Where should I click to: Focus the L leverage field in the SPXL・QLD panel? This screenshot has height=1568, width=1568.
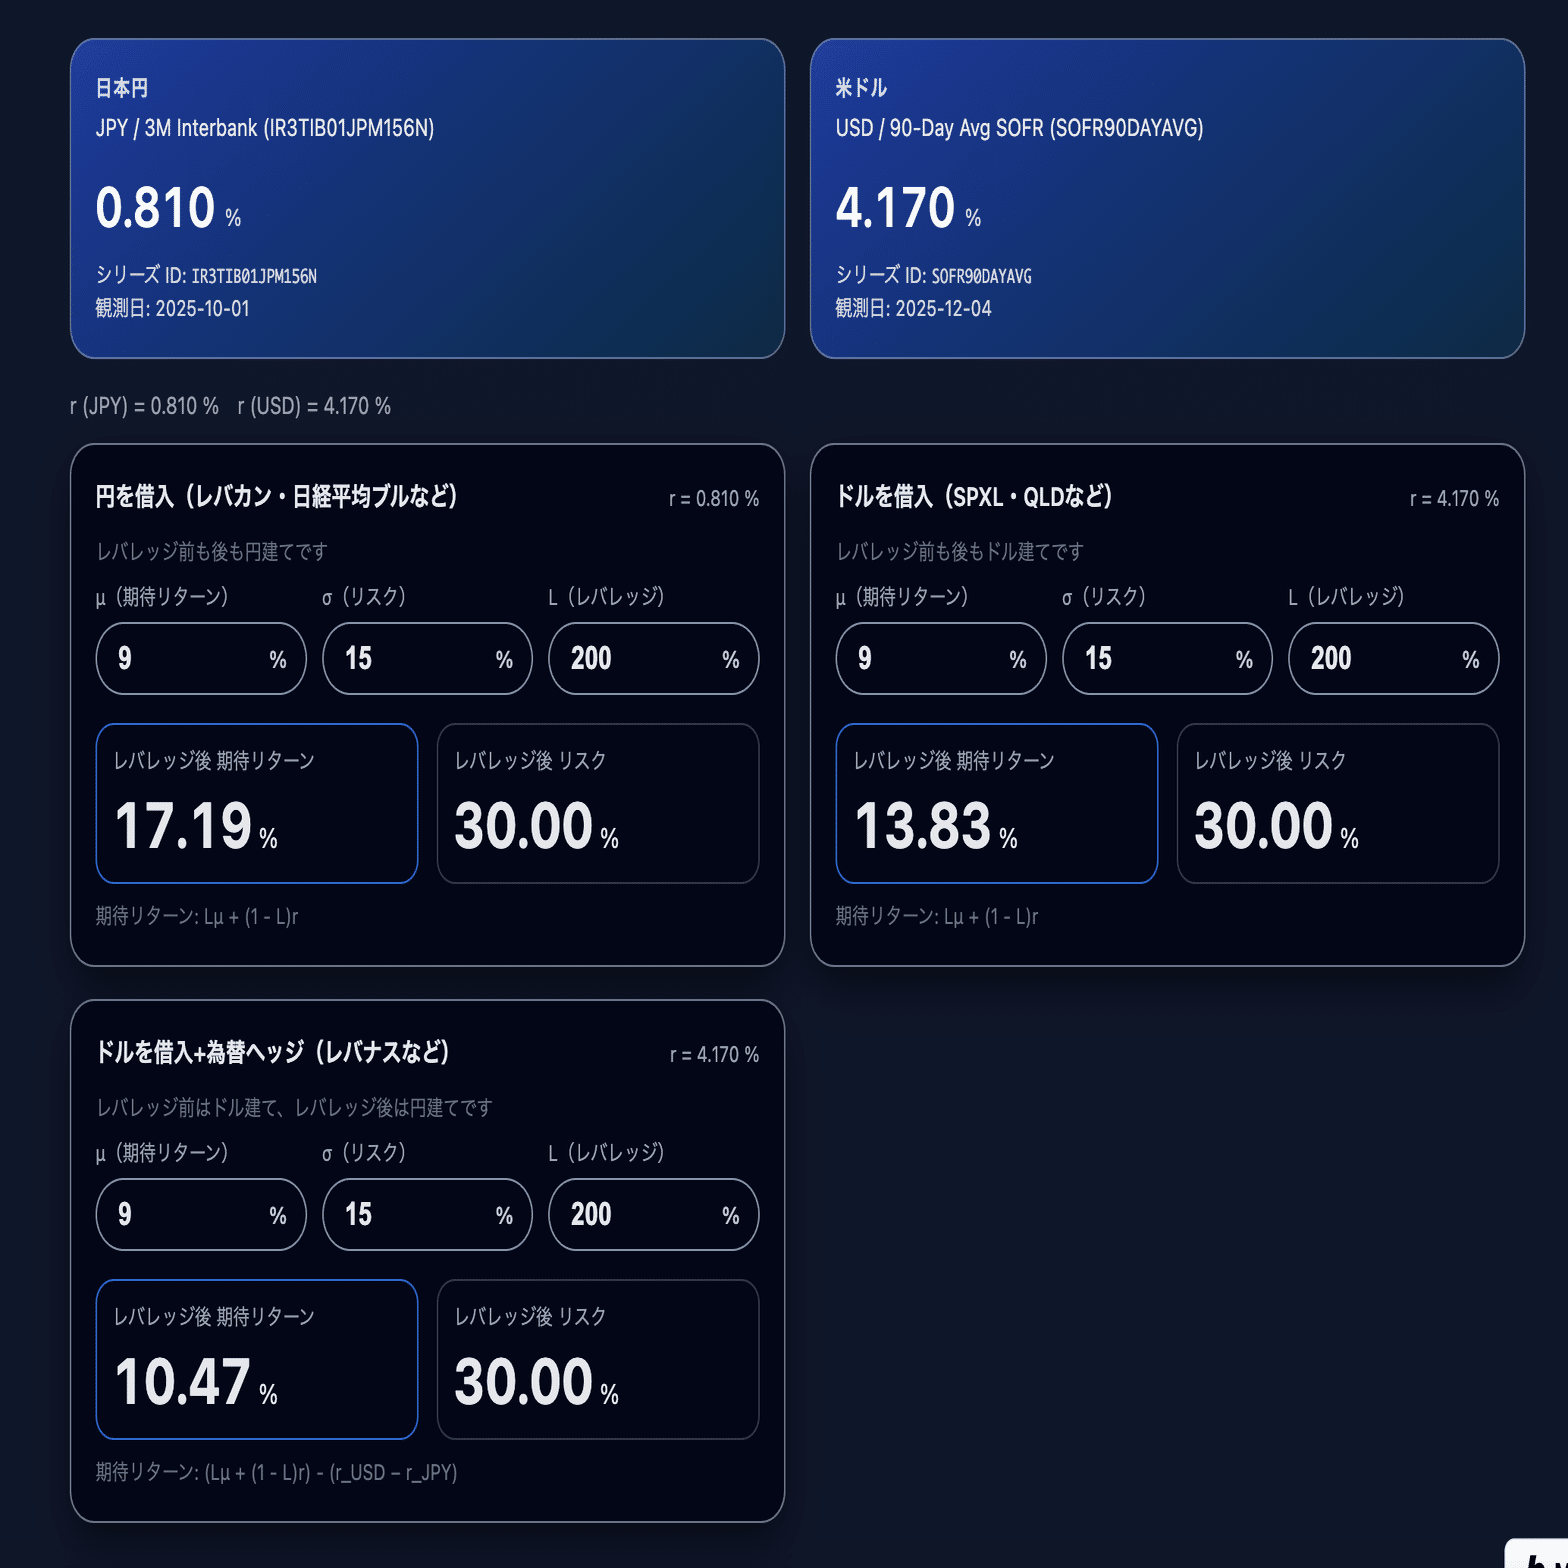click(x=1394, y=658)
